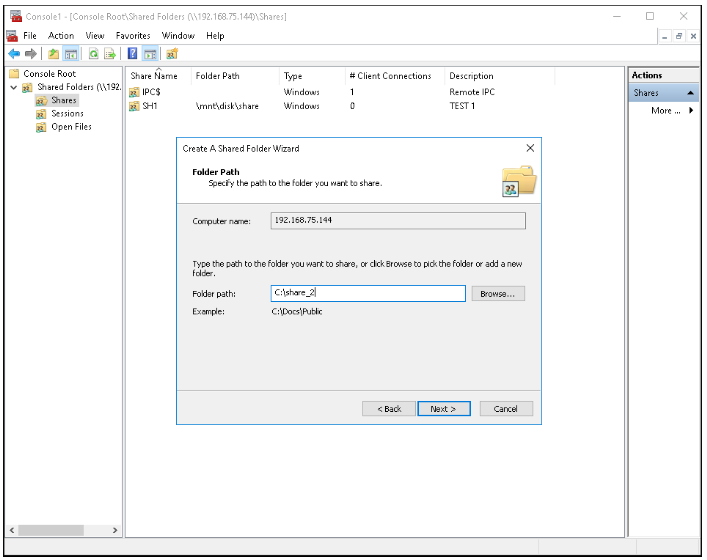Select the Open Files tree item label
This screenshot has width=707, height=560.
(71, 127)
